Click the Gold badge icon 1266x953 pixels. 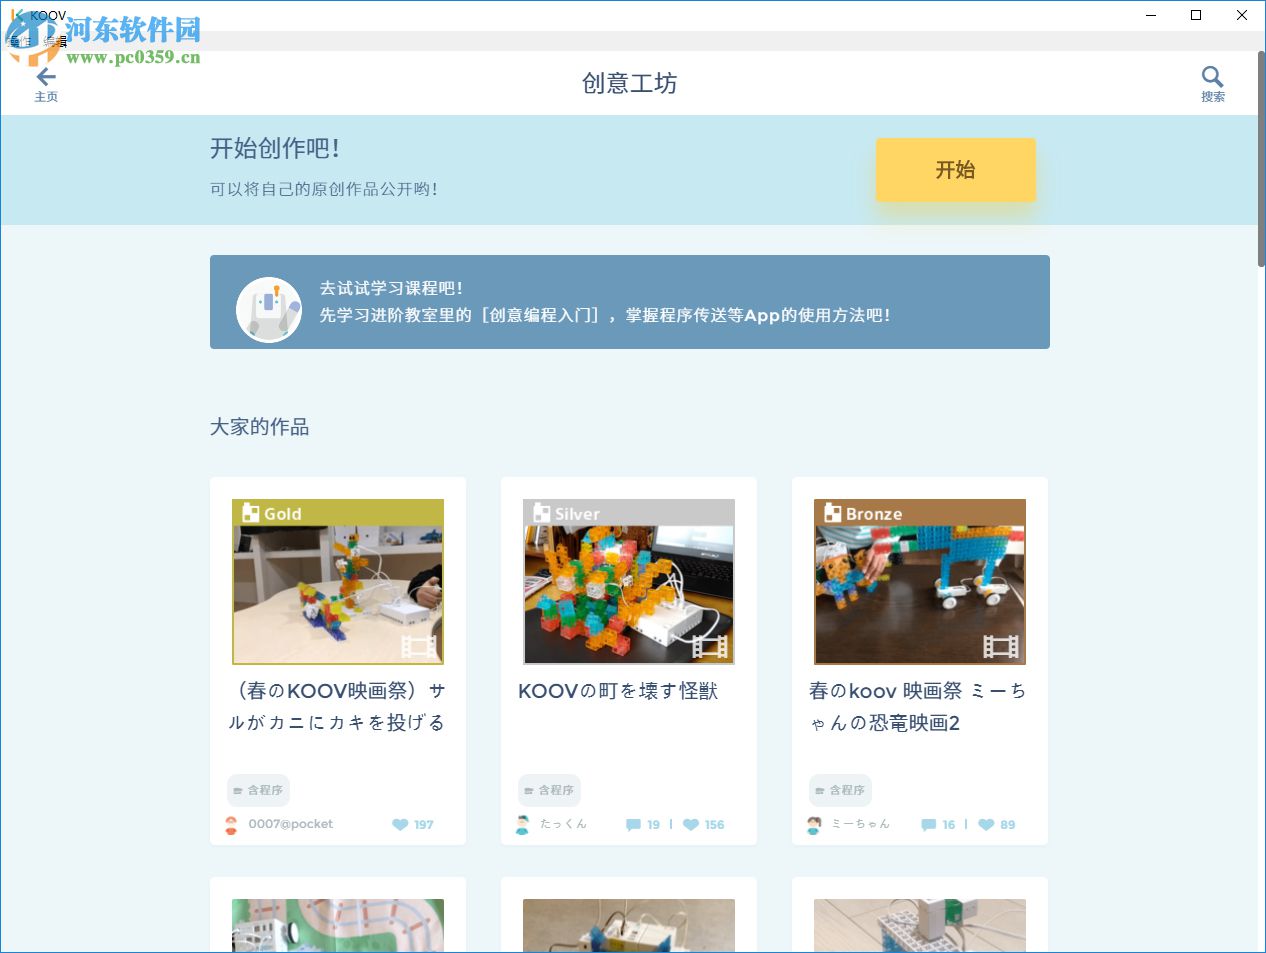coord(251,513)
